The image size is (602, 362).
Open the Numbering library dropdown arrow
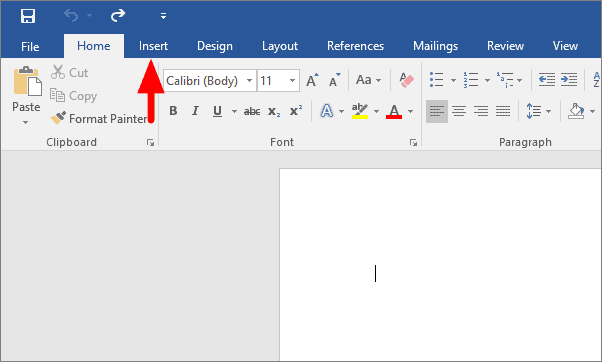point(487,80)
